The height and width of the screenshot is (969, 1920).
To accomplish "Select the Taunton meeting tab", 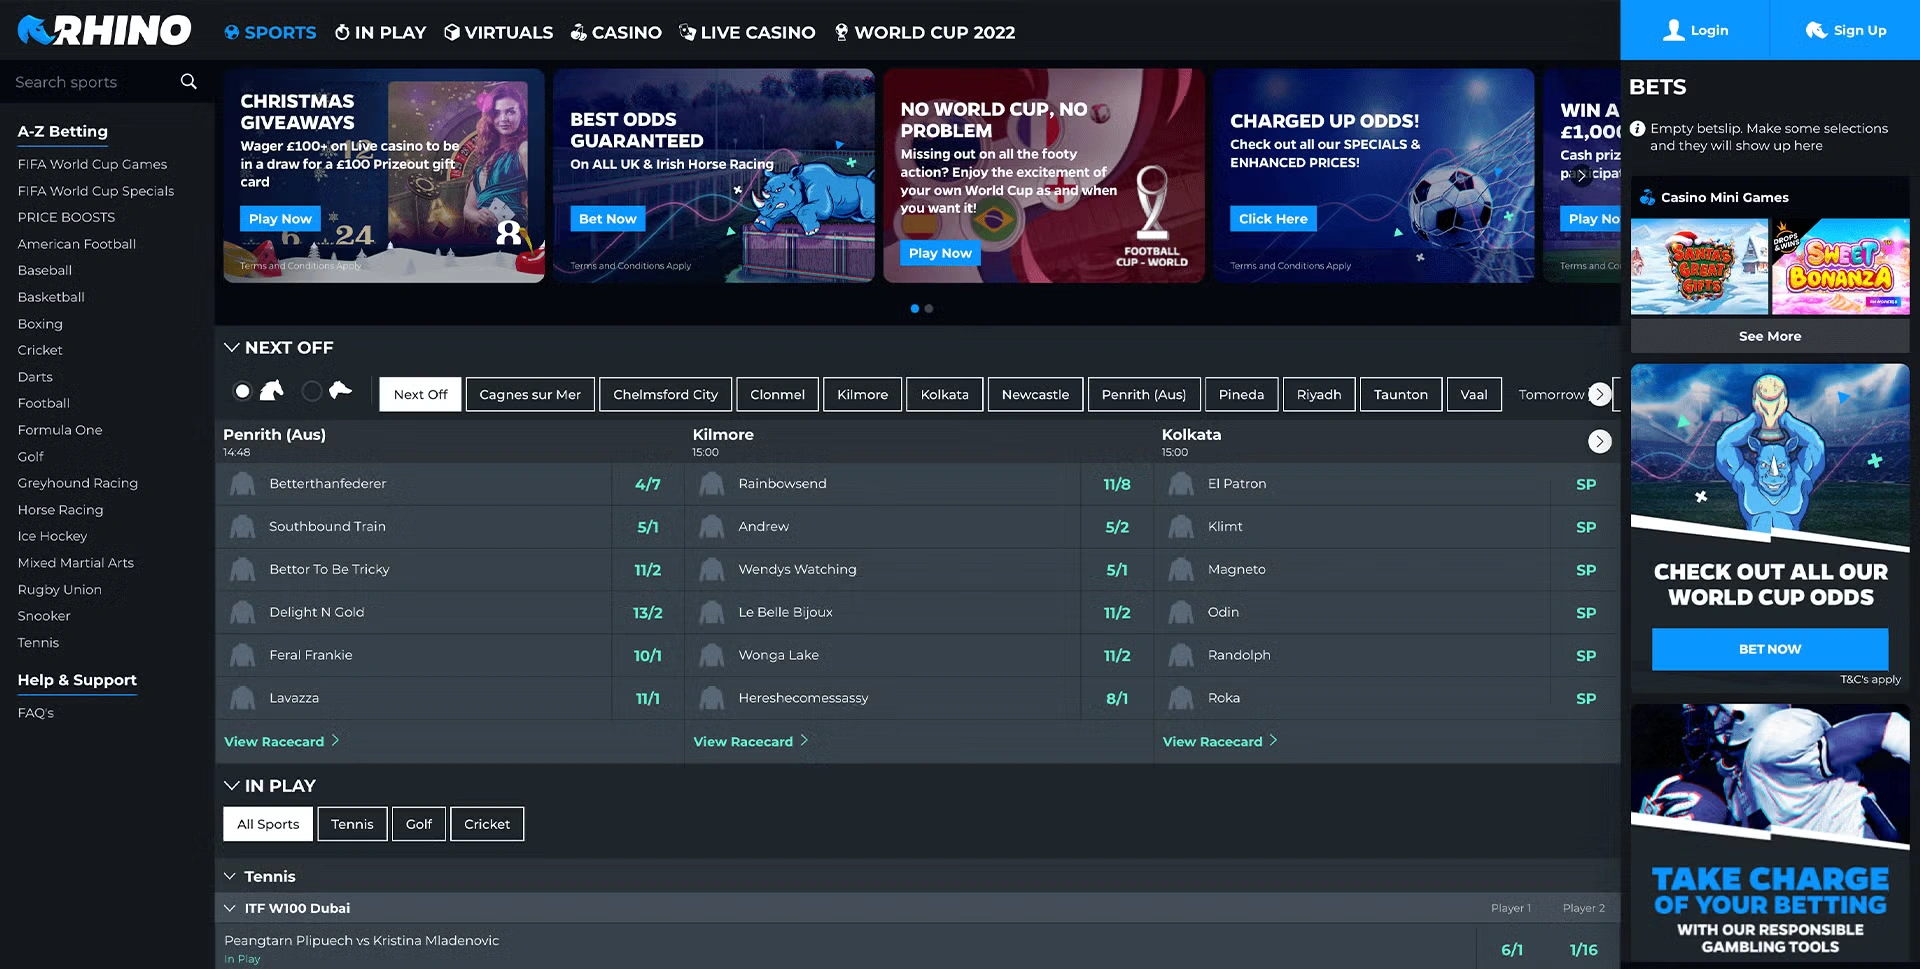I will pos(1401,395).
